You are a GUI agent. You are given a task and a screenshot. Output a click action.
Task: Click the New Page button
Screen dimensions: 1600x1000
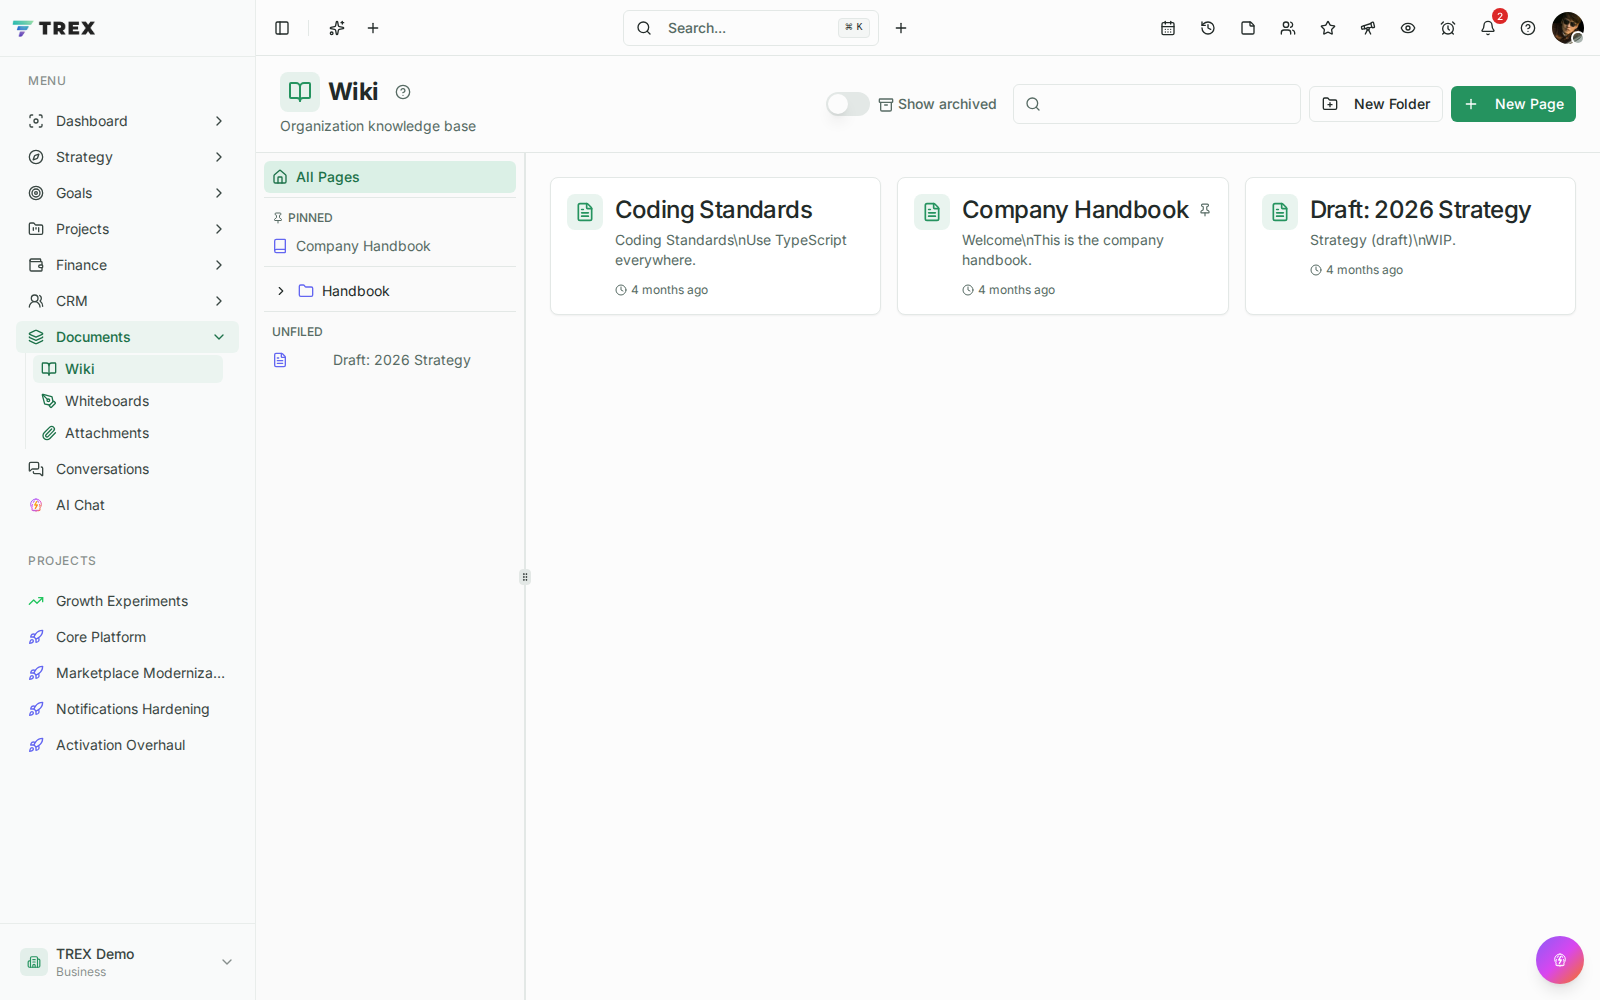coord(1513,104)
